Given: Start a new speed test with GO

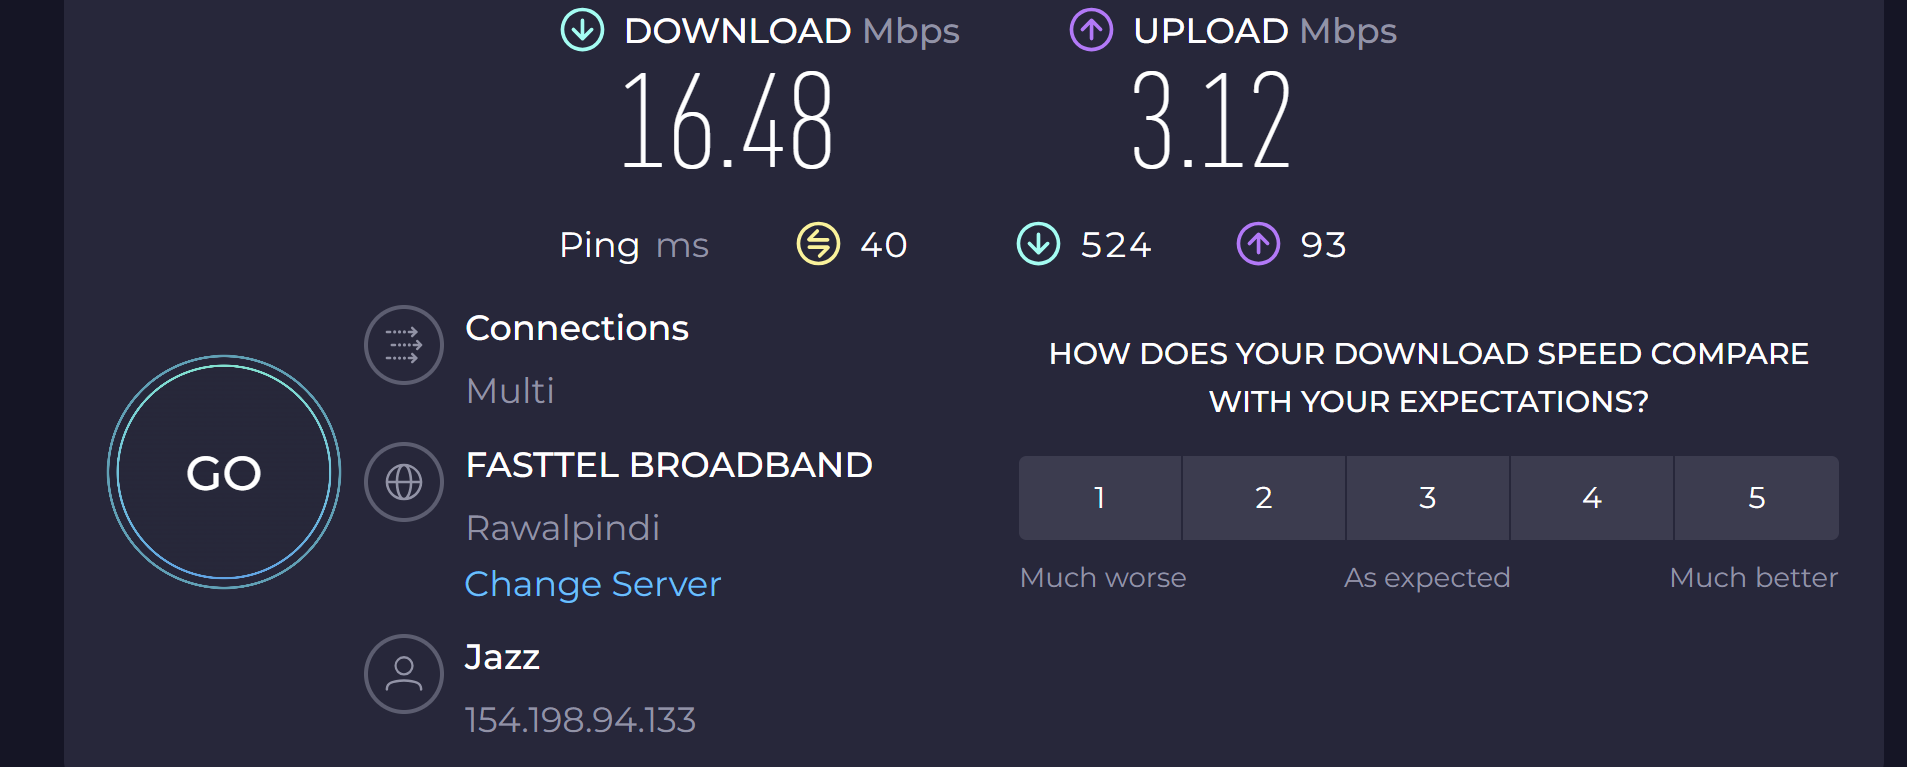Looking at the screenshot, I should tap(224, 472).
